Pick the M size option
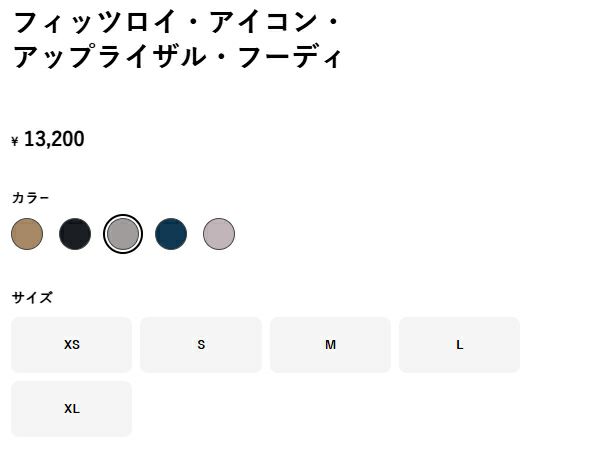Viewport: 600px width, 450px height. (330, 345)
